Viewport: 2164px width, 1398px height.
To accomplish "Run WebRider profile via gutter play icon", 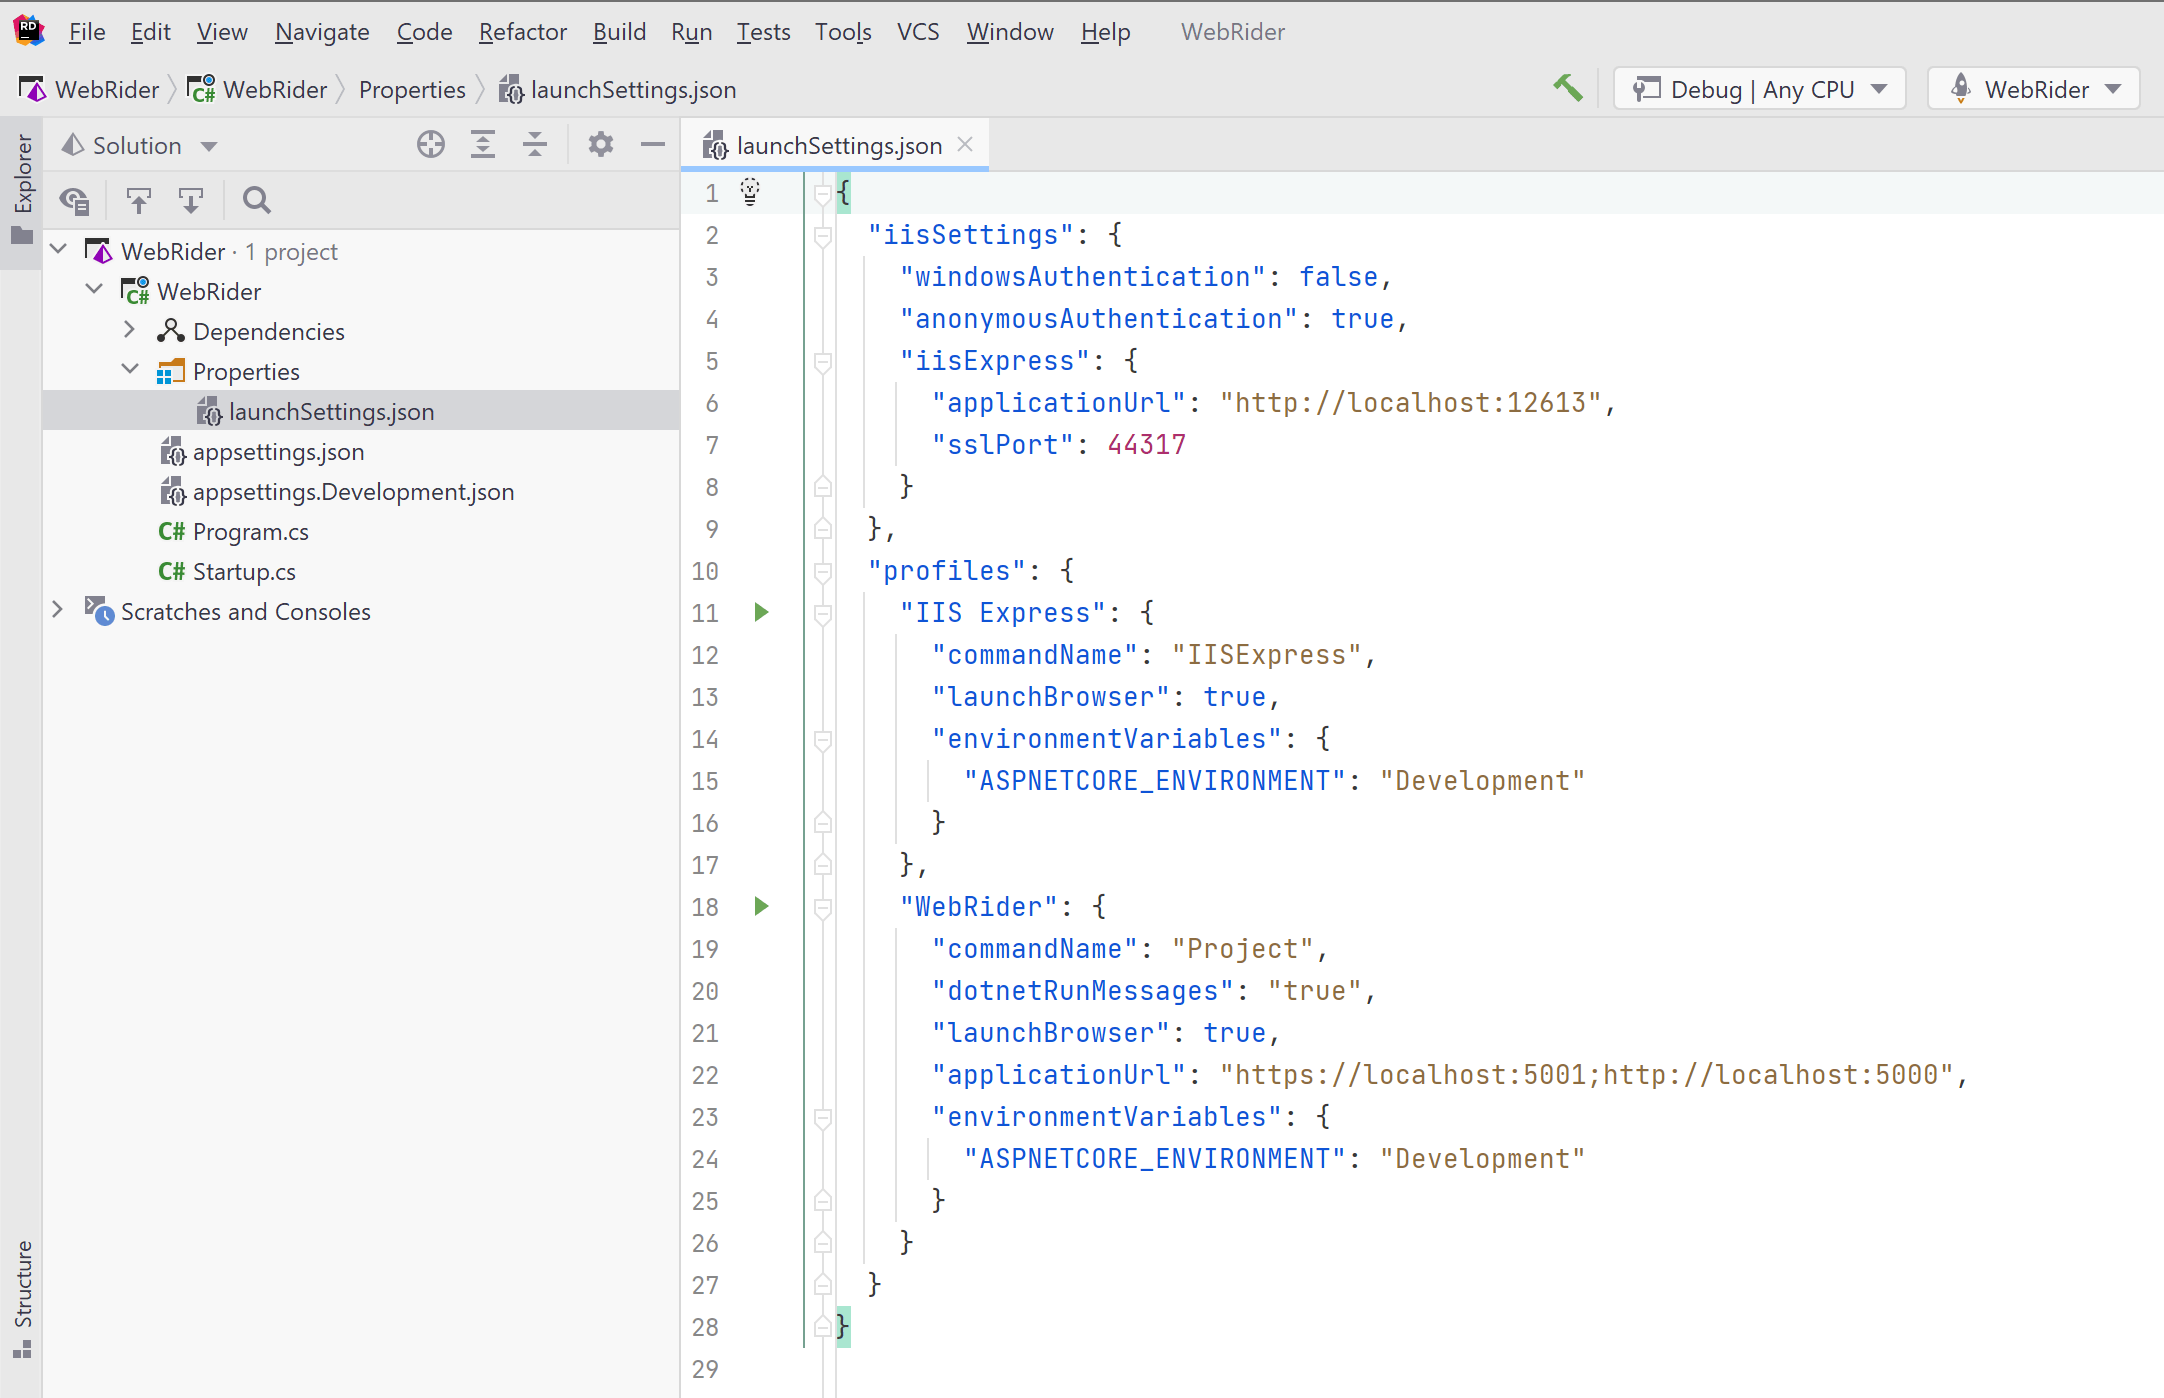I will coord(762,906).
